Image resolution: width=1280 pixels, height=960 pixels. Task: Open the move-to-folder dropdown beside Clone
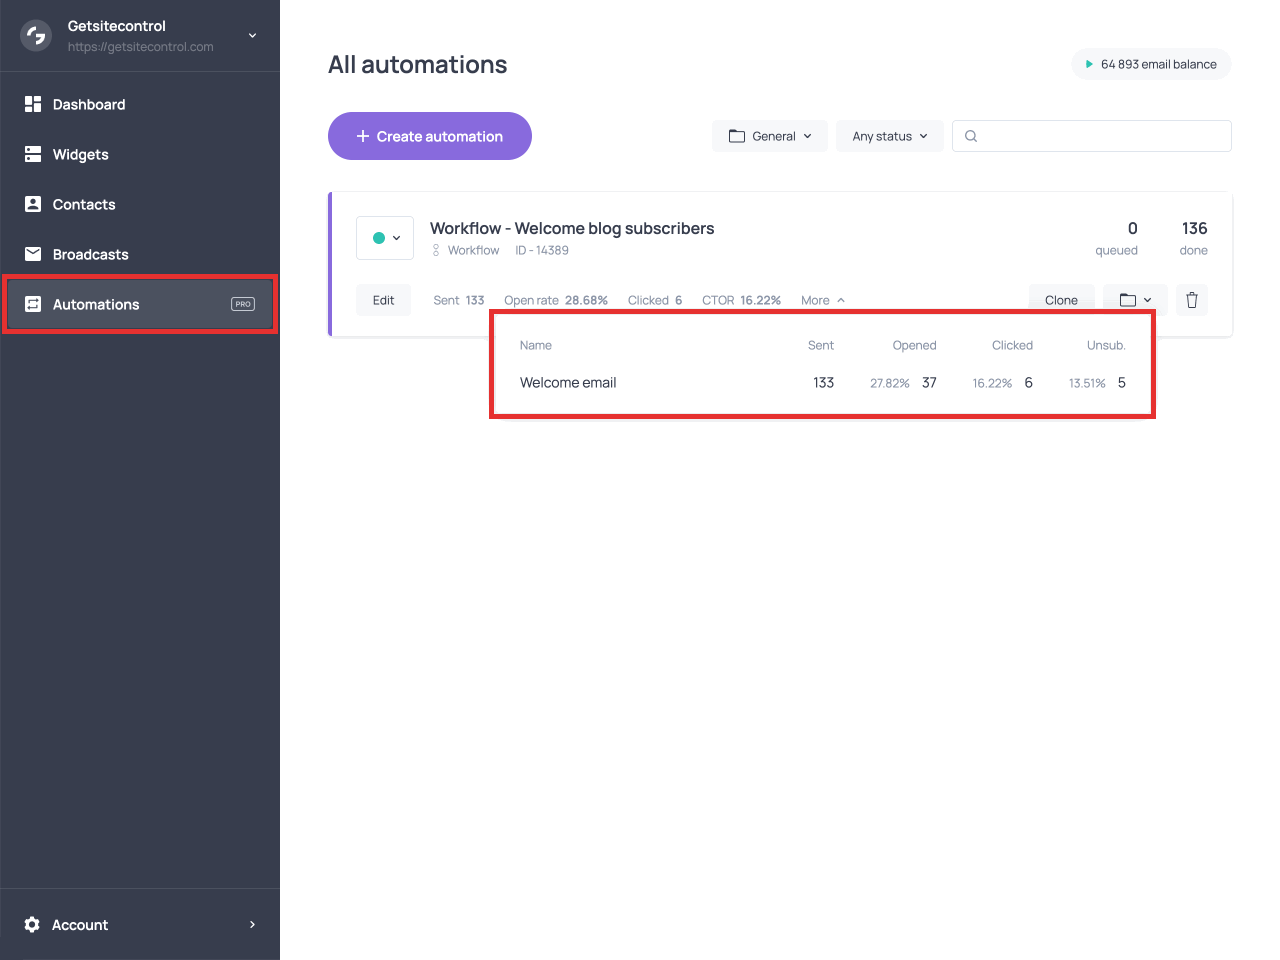coord(1135,300)
